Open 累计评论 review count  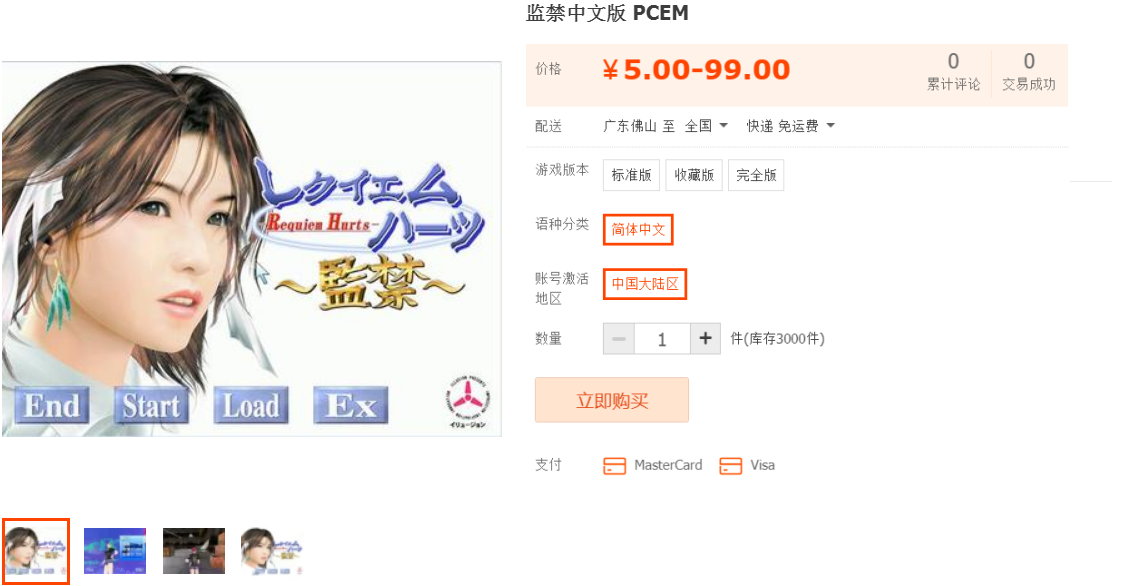coord(953,72)
